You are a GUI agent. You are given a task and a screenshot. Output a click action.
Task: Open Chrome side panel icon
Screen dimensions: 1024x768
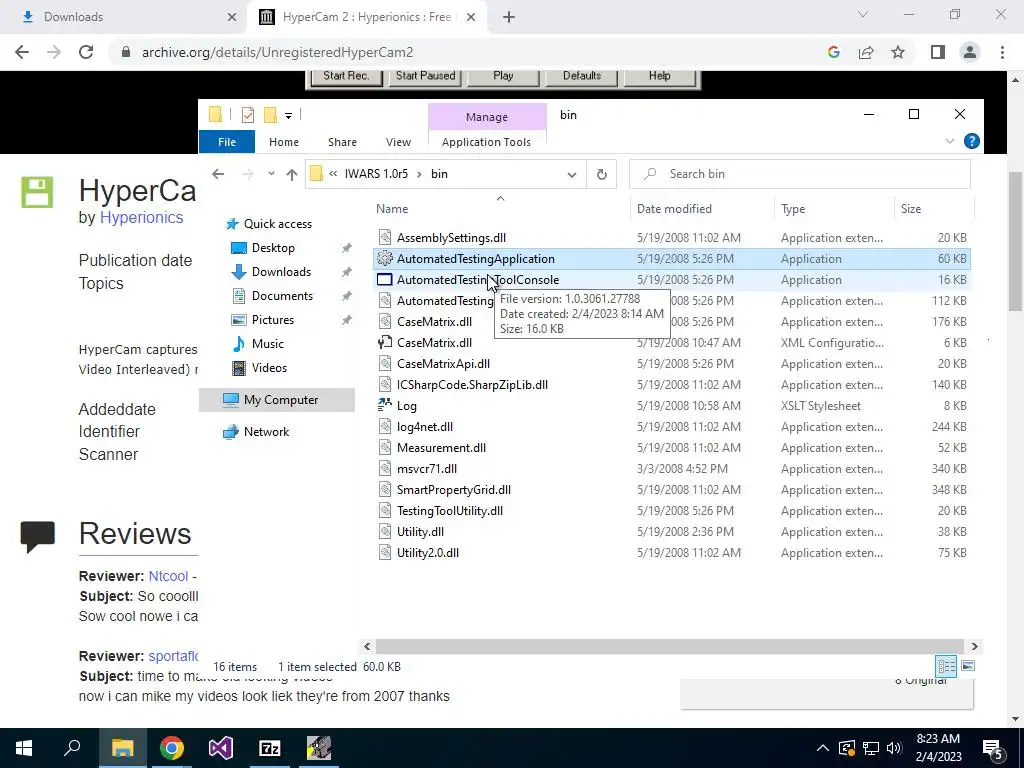(x=938, y=52)
